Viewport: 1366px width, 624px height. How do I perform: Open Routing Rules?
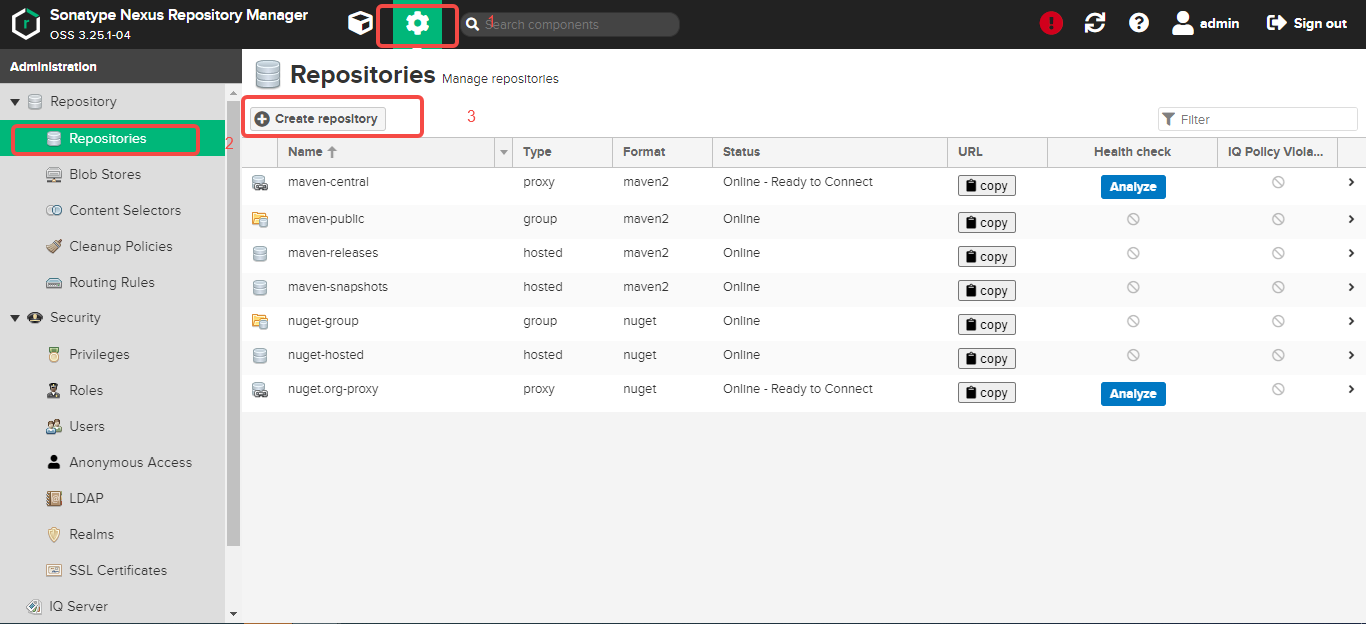coord(111,282)
